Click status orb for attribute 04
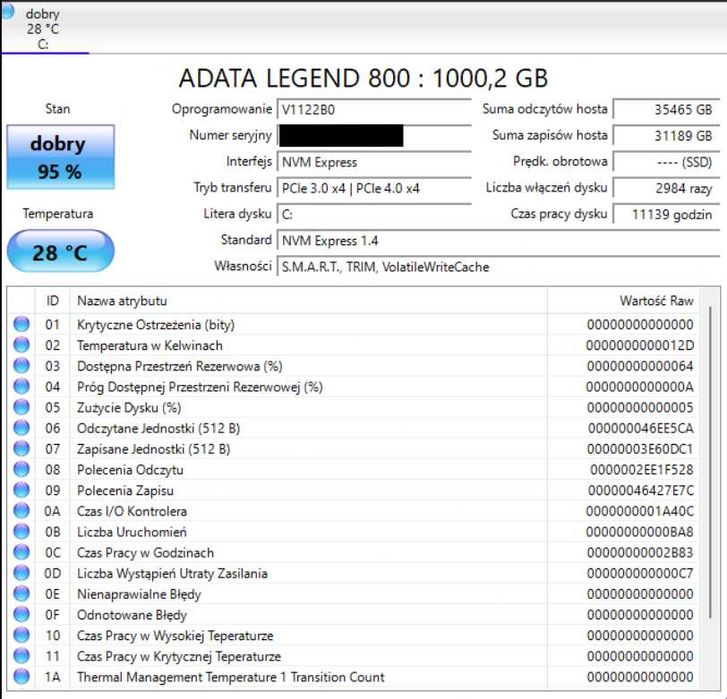The image size is (727, 699). point(21,386)
